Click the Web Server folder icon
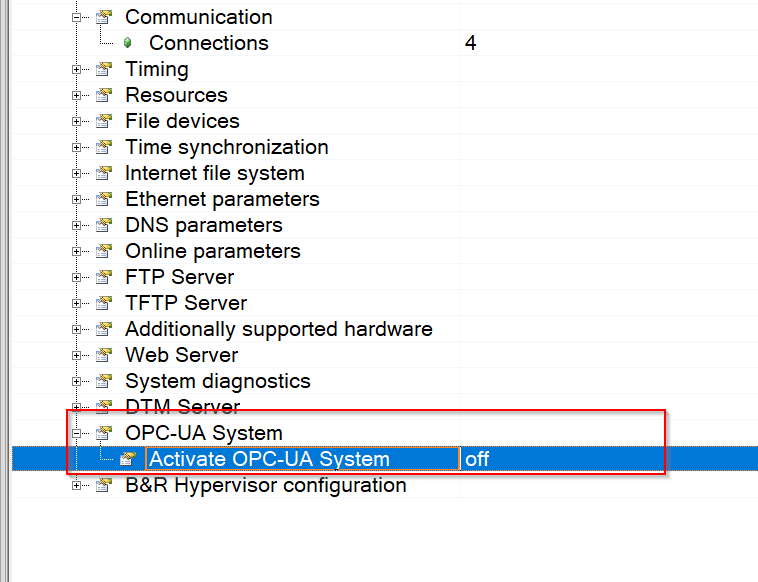The image size is (758, 582). tap(104, 355)
